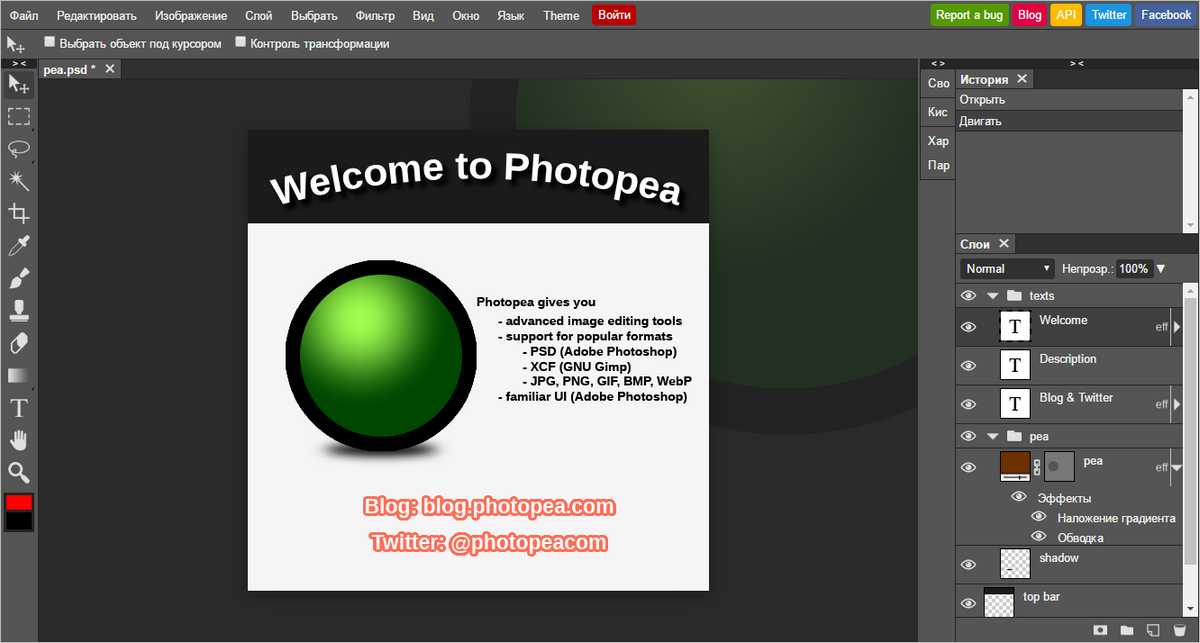The width and height of the screenshot is (1200, 643).
Task: Click the API button
Action: [1066, 15]
